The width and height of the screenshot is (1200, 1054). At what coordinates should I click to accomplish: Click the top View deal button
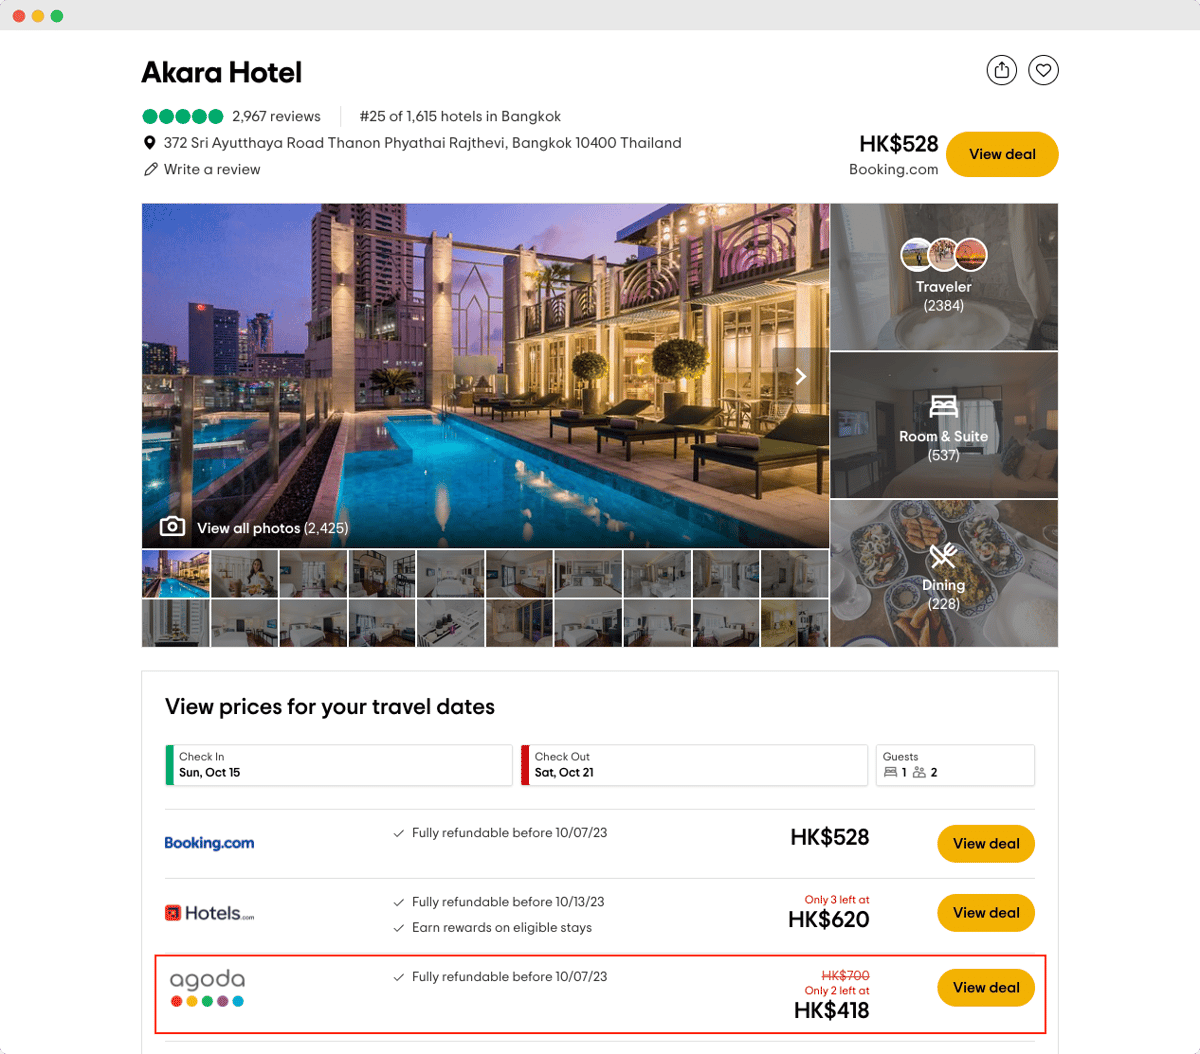[x=1002, y=154]
